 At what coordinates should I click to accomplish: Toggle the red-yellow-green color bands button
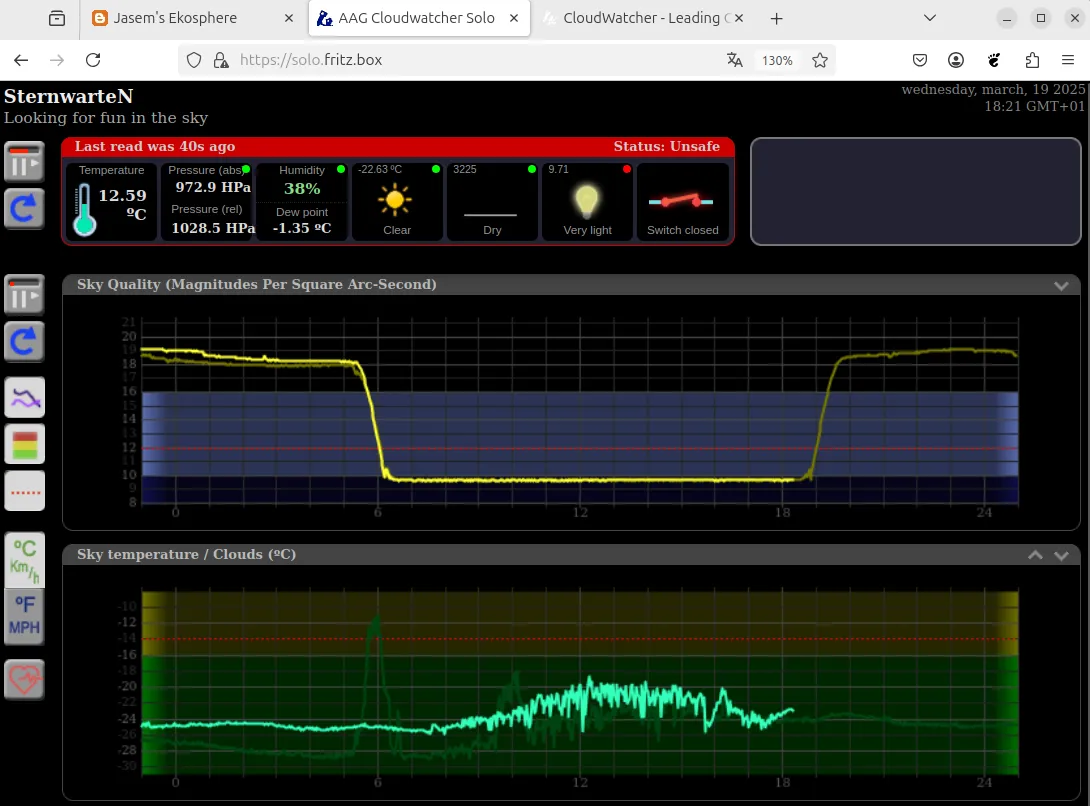click(24, 444)
